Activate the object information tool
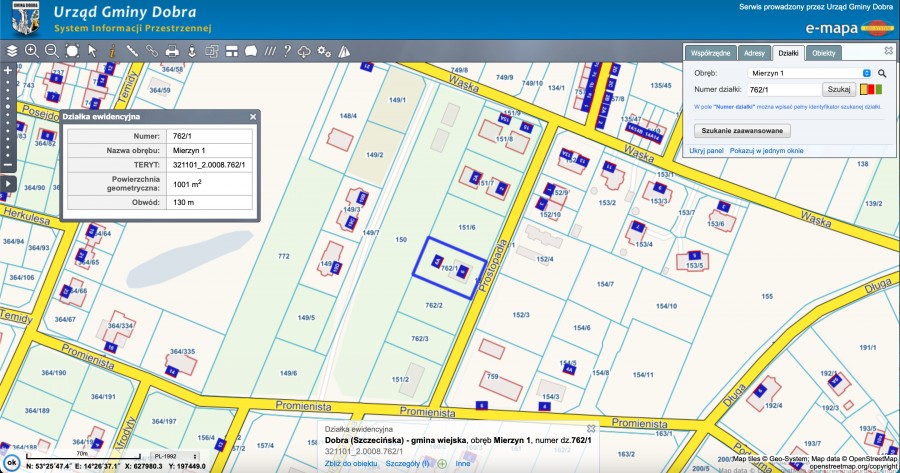The height and width of the screenshot is (473, 900). [111, 50]
